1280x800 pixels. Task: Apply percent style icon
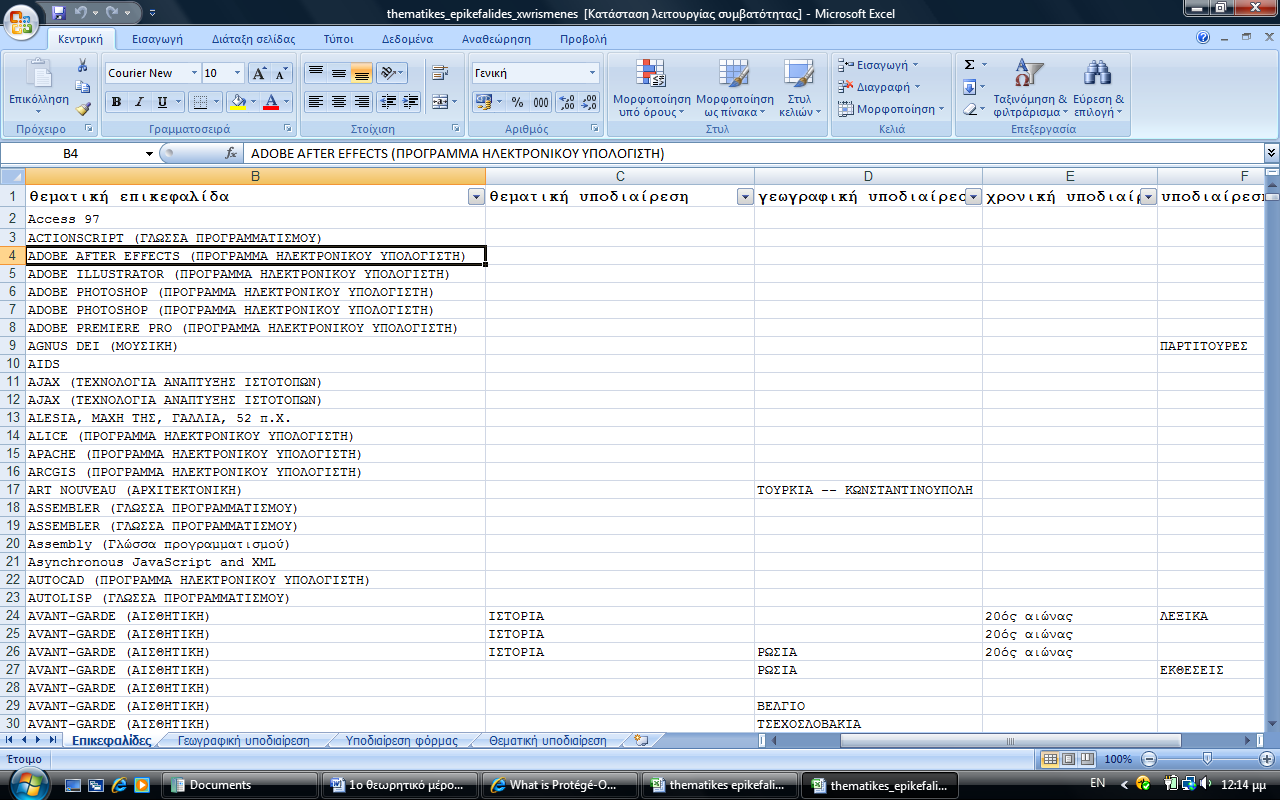517,102
